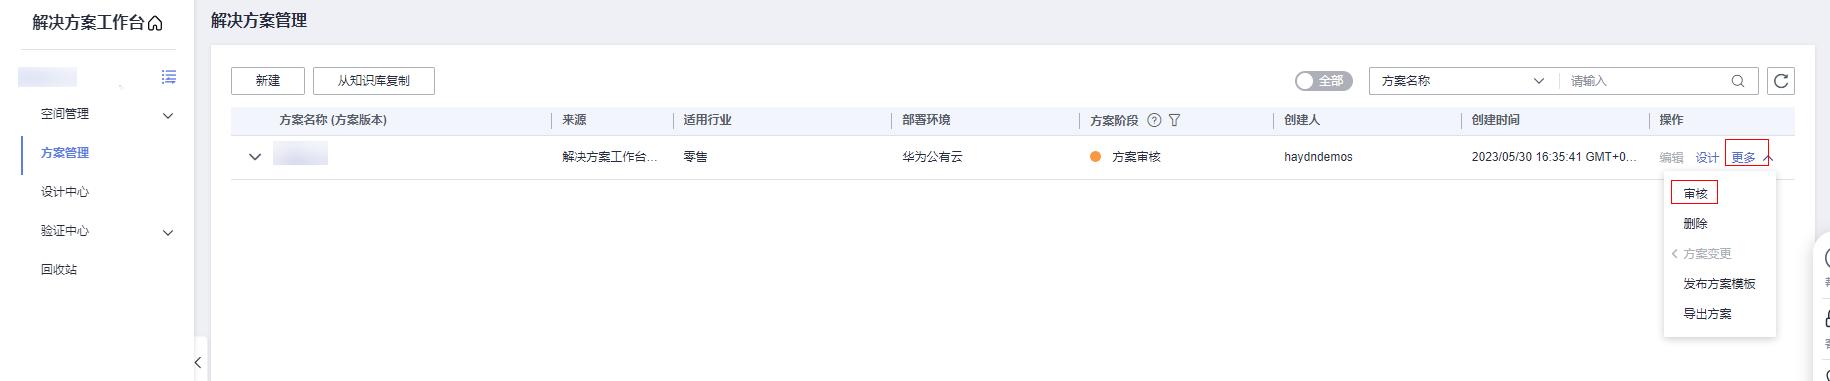Click the home icon beside 解决方案工作台

pos(155,23)
